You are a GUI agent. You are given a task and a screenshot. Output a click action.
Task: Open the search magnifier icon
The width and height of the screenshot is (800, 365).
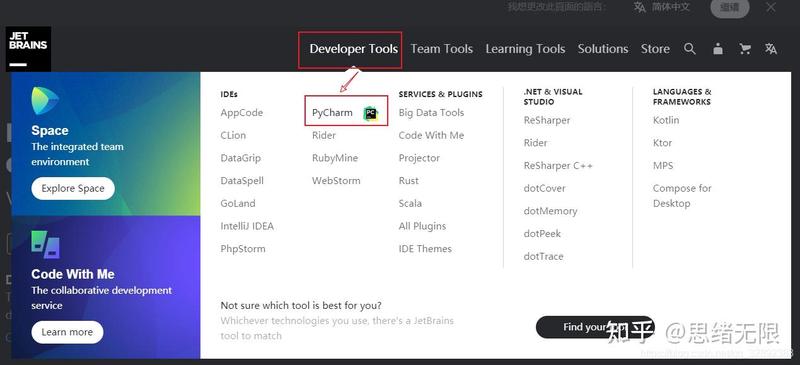click(690, 49)
